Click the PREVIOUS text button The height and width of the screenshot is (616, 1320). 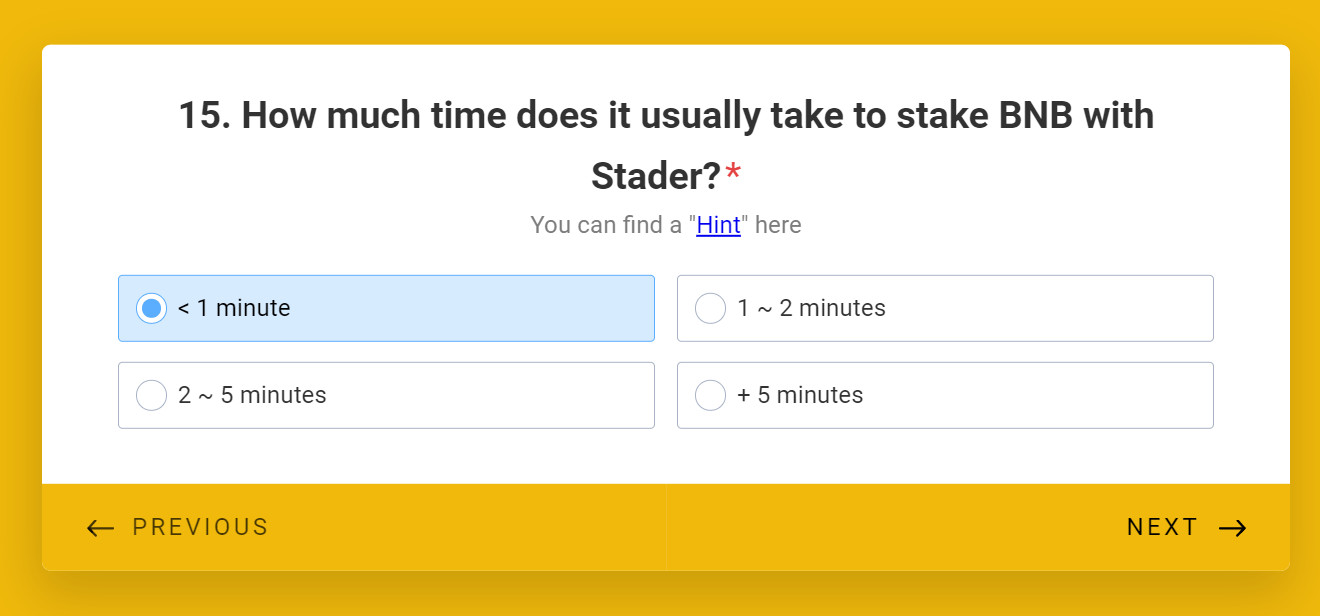point(200,527)
